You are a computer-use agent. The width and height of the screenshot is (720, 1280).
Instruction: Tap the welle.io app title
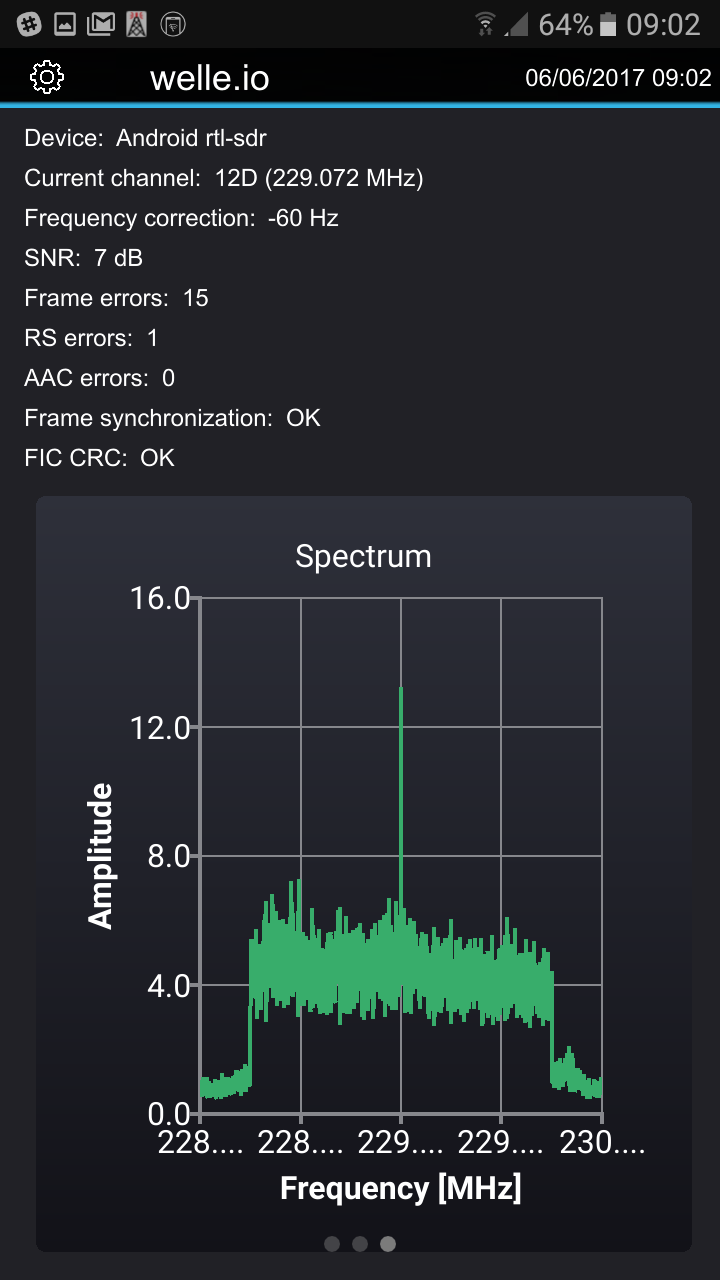[x=210, y=78]
